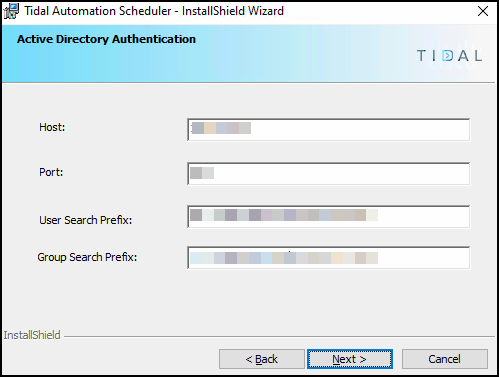Image resolution: width=499 pixels, height=377 pixels.
Task: Click the Port: label text
Action: coord(51,172)
